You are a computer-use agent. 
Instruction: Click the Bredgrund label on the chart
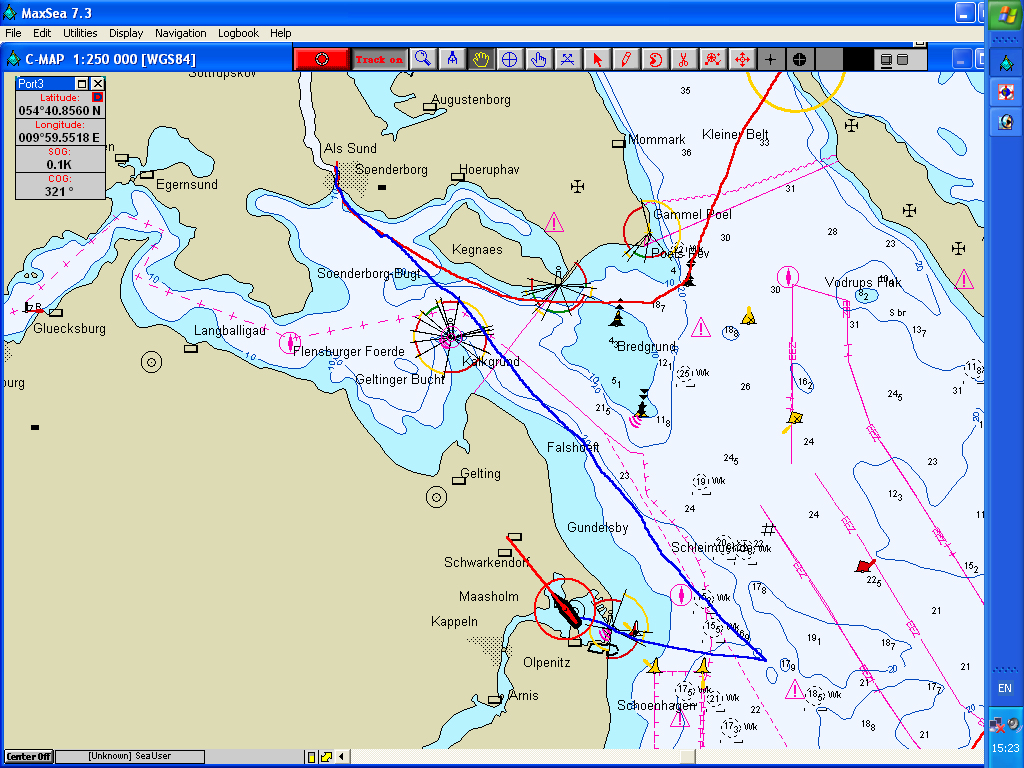coord(647,346)
